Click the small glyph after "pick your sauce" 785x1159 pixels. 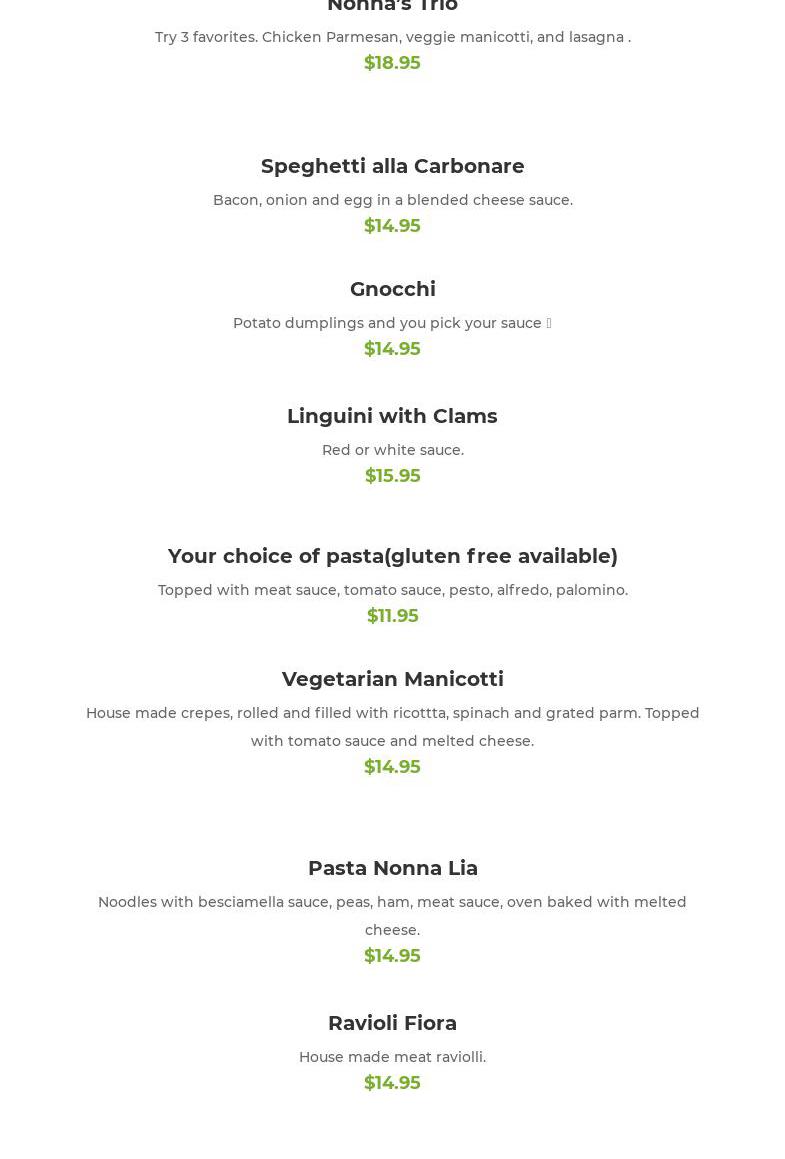549,323
